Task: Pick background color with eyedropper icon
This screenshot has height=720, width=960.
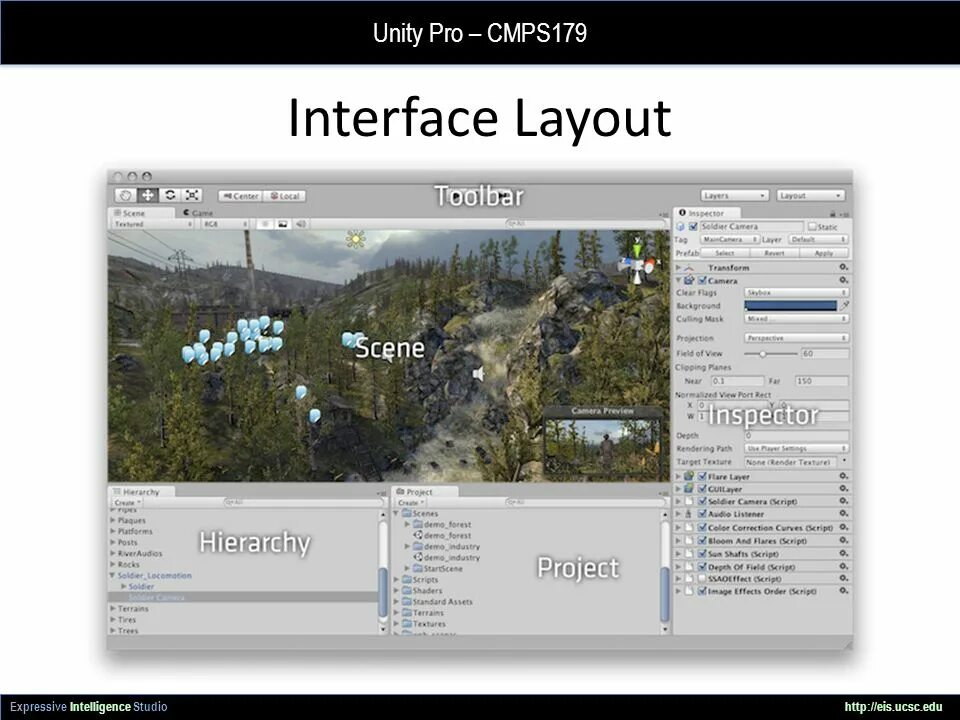Action: [x=844, y=305]
